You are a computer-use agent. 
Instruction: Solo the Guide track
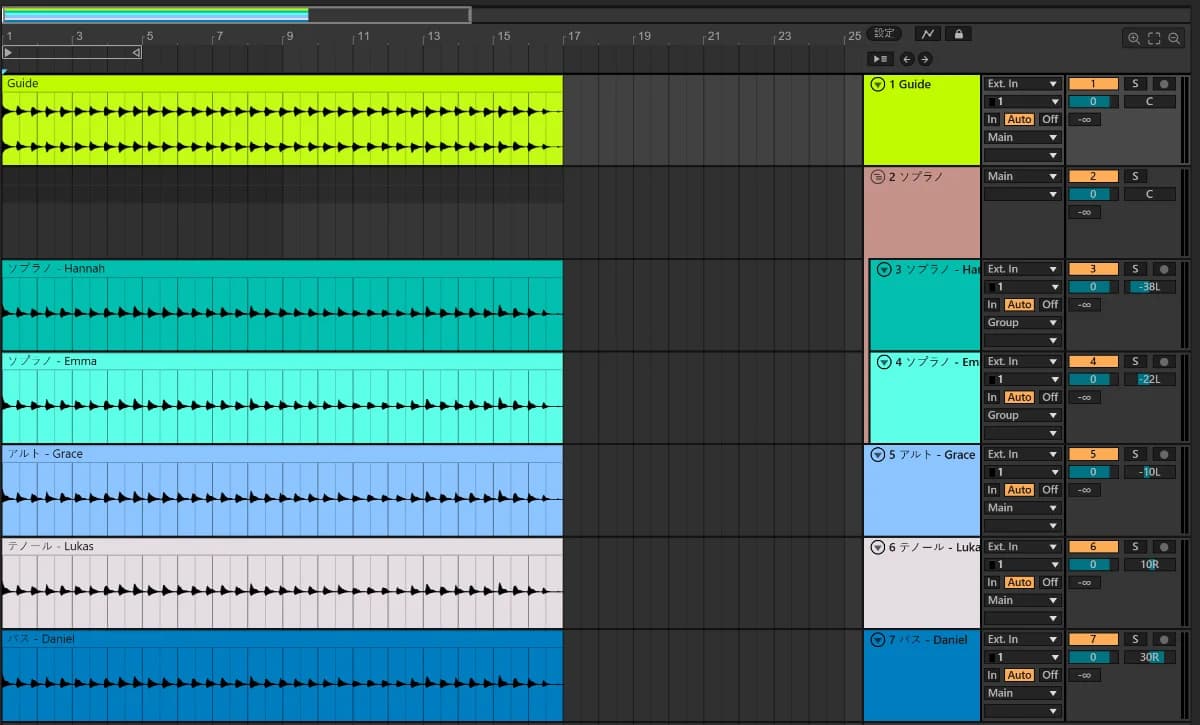click(x=1135, y=84)
